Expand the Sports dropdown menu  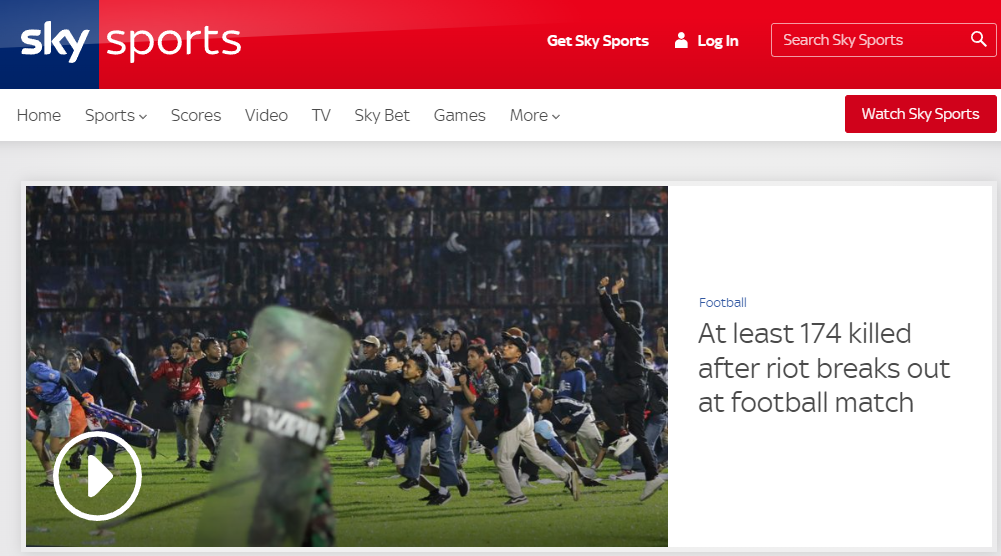(116, 115)
